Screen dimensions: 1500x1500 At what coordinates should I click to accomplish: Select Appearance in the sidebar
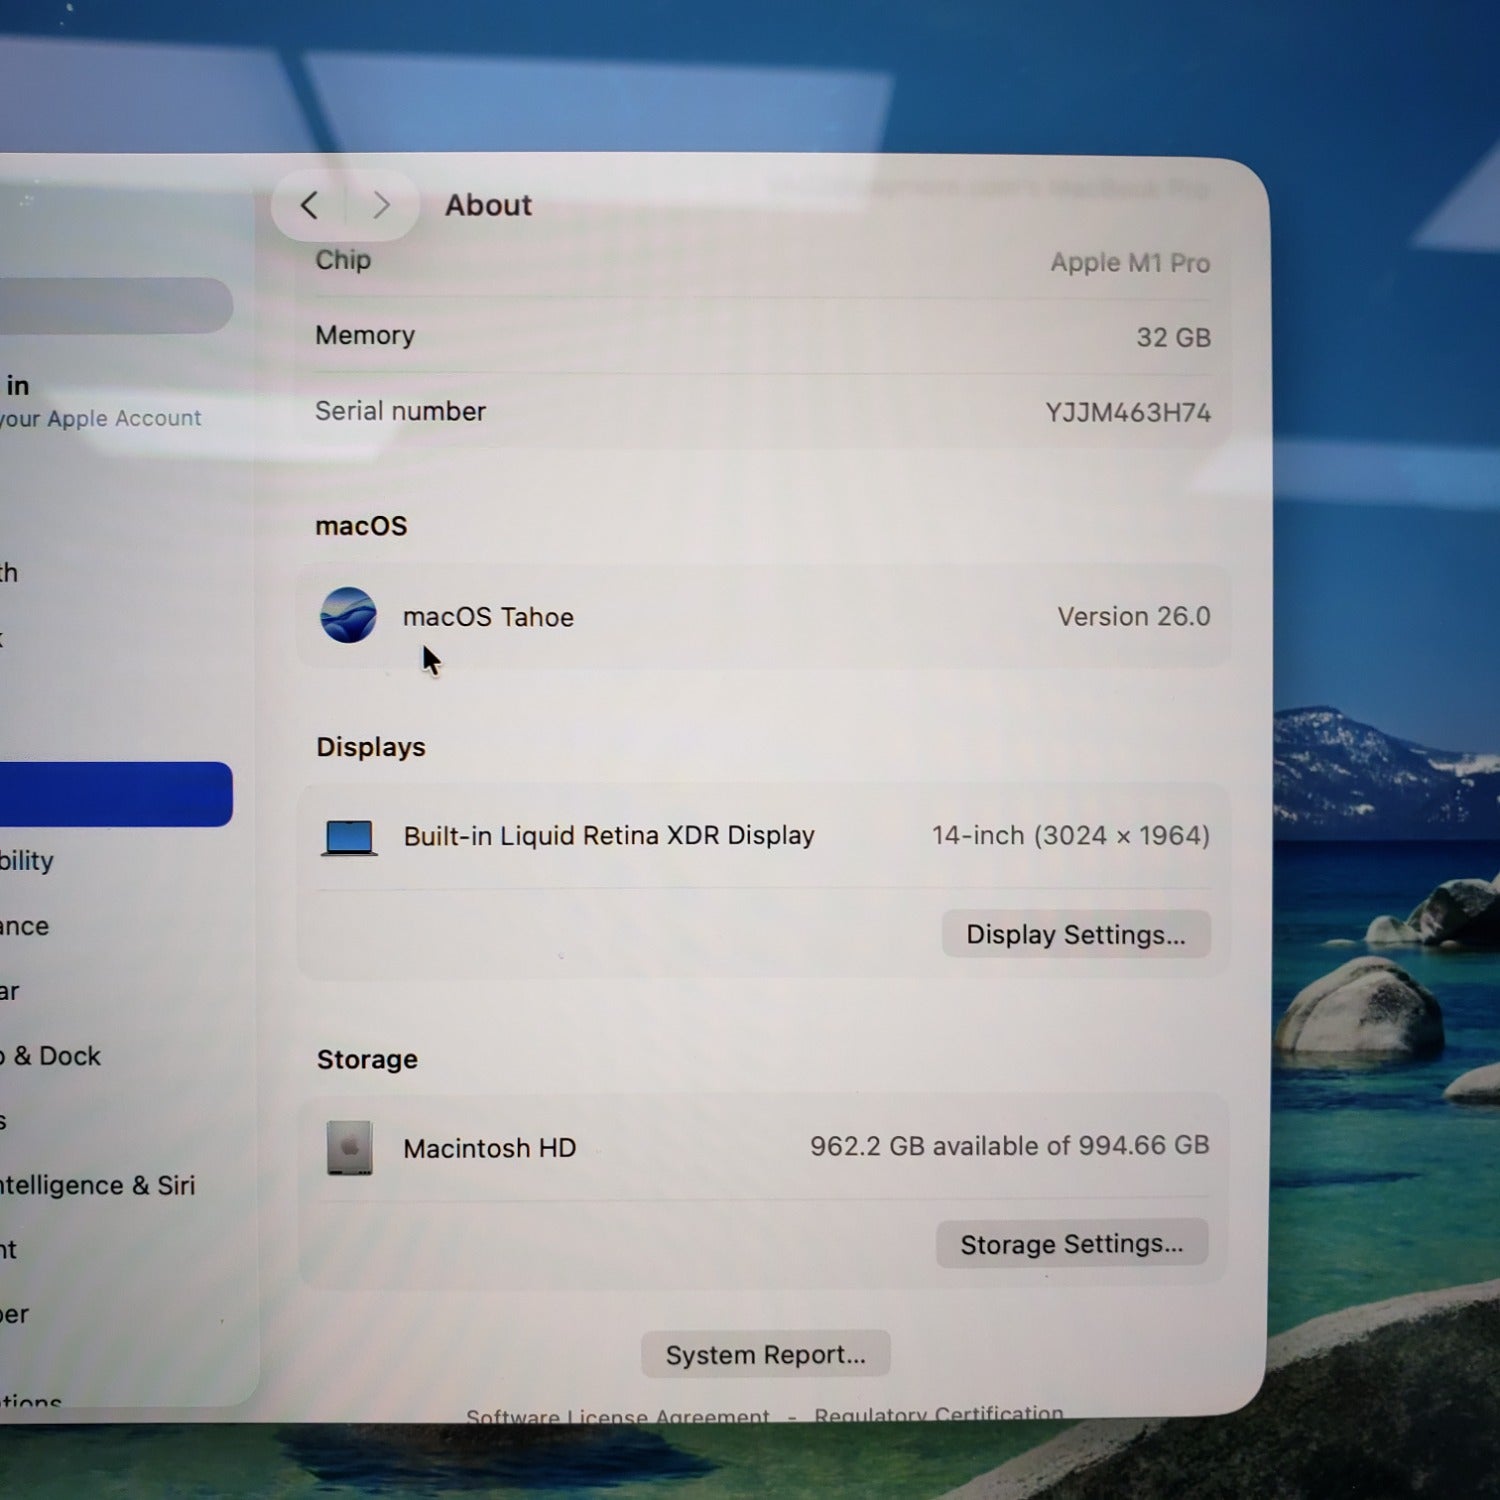(x=25, y=926)
